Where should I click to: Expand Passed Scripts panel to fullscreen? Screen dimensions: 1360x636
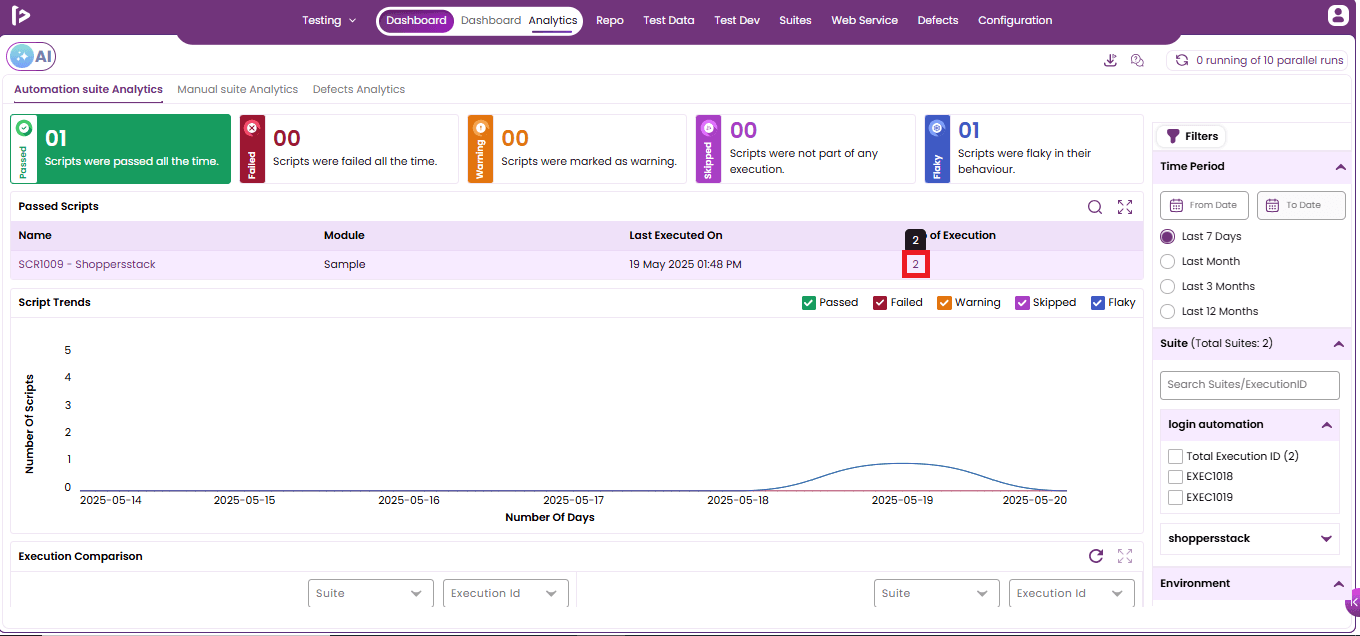(1125, 207)
